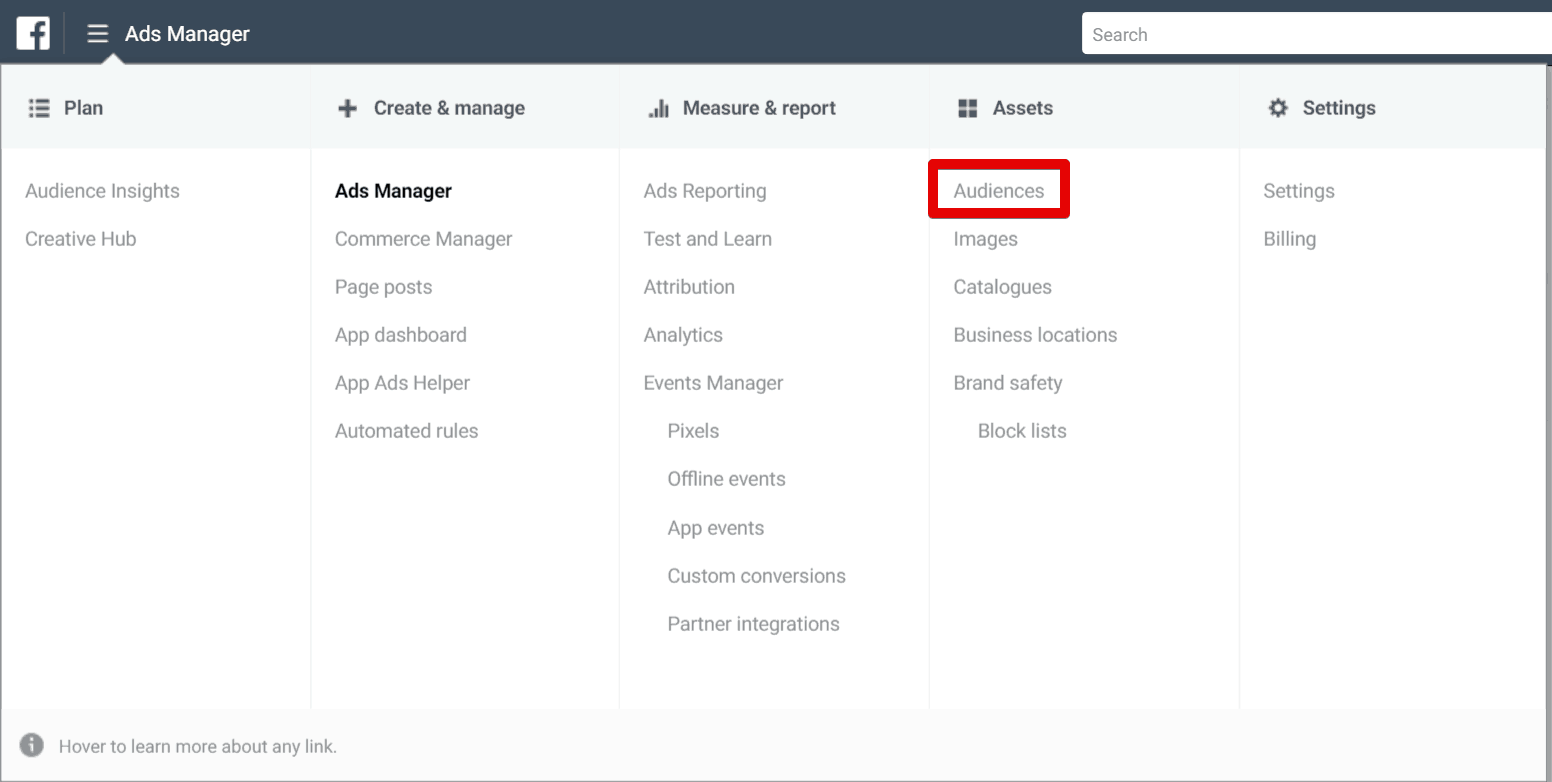Select Ads Manager in Create & manage
The width and height of the screenshot is (1552, 782).
(x=393, y=191)
